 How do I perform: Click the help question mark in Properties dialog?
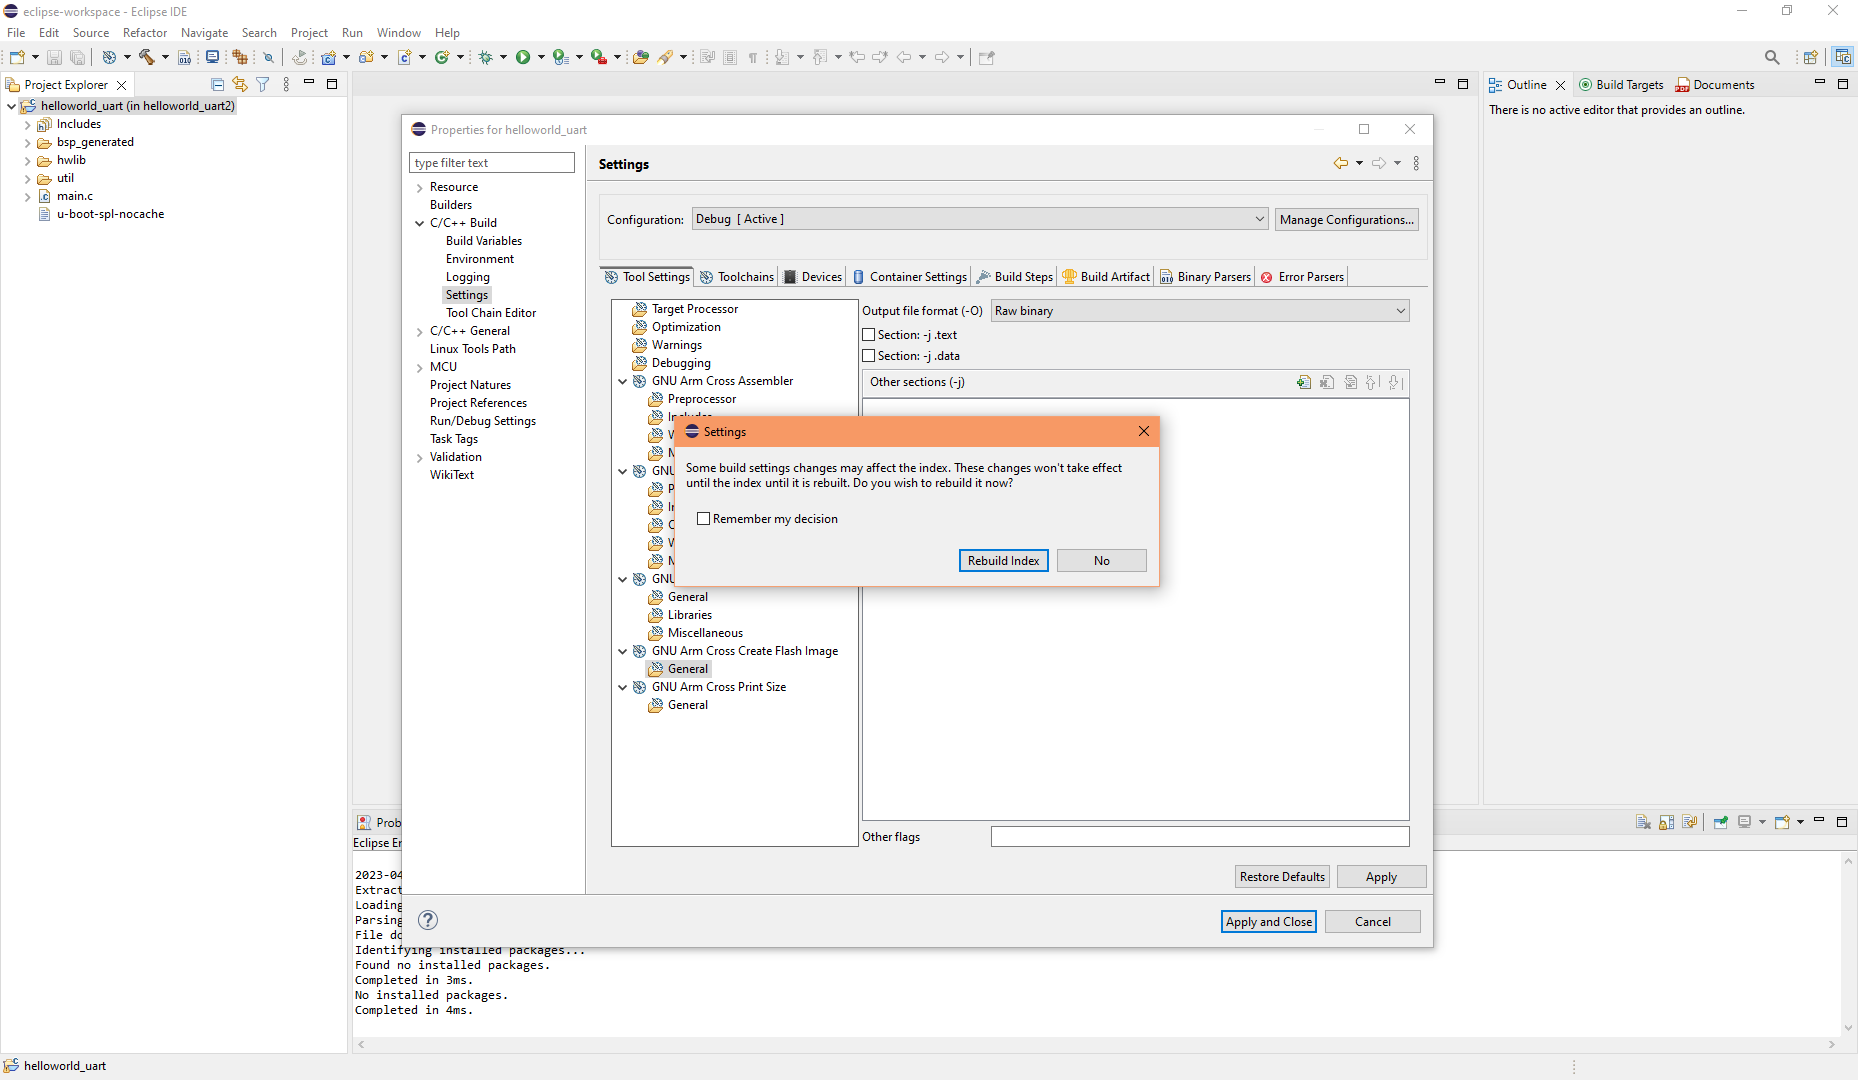428,920
